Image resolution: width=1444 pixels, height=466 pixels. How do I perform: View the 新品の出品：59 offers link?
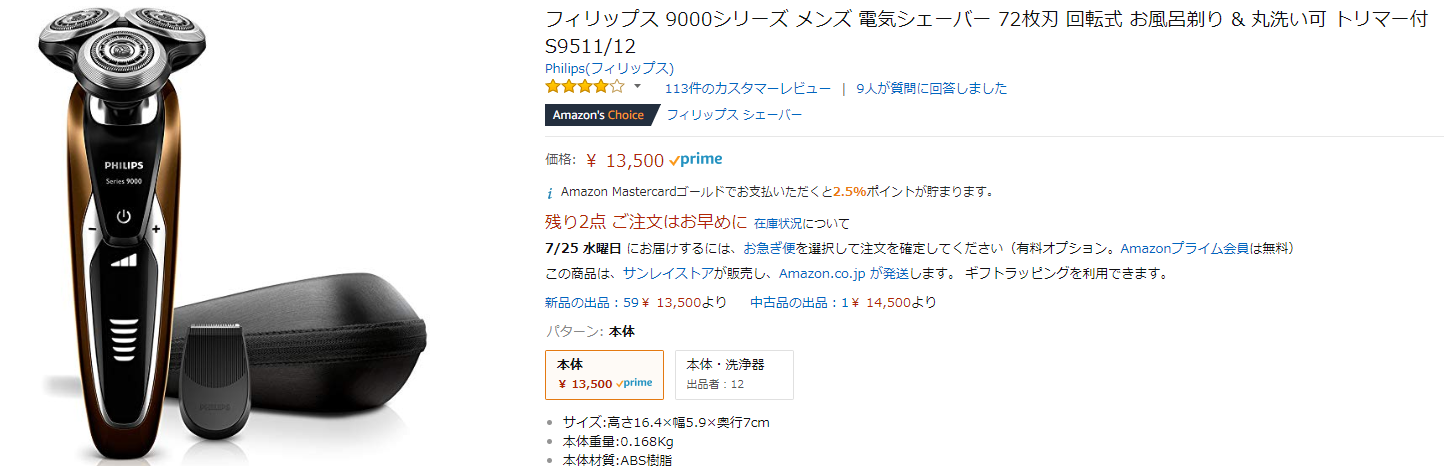point(591,303)
